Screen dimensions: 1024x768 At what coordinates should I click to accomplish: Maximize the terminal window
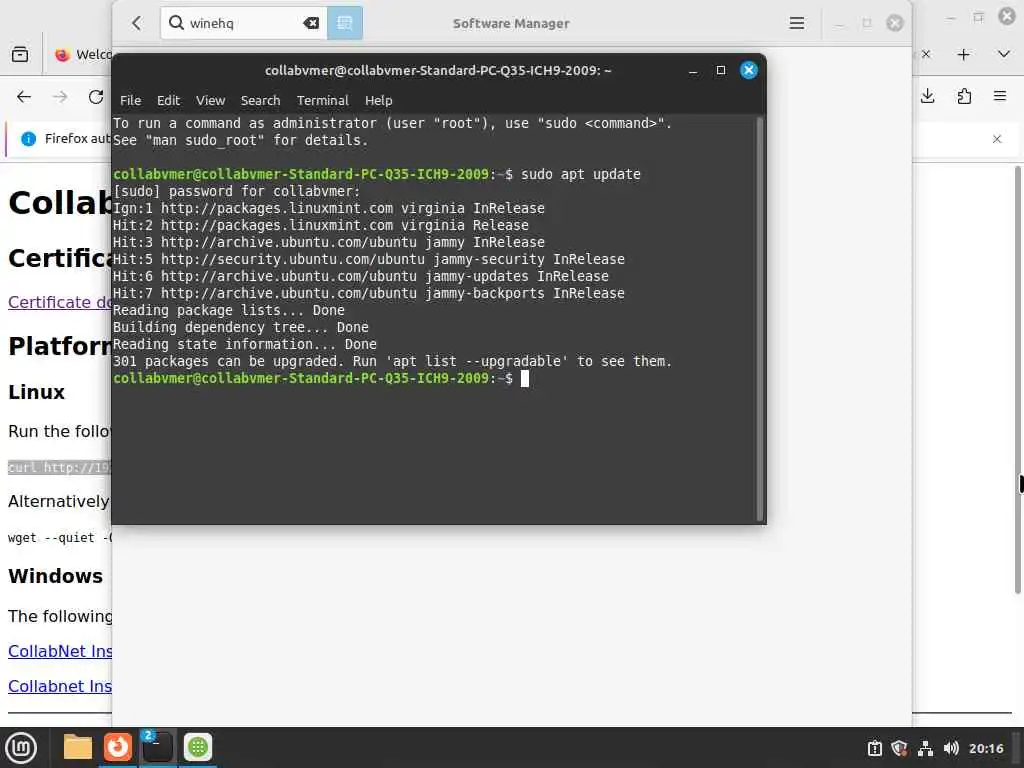coord(720,70)
